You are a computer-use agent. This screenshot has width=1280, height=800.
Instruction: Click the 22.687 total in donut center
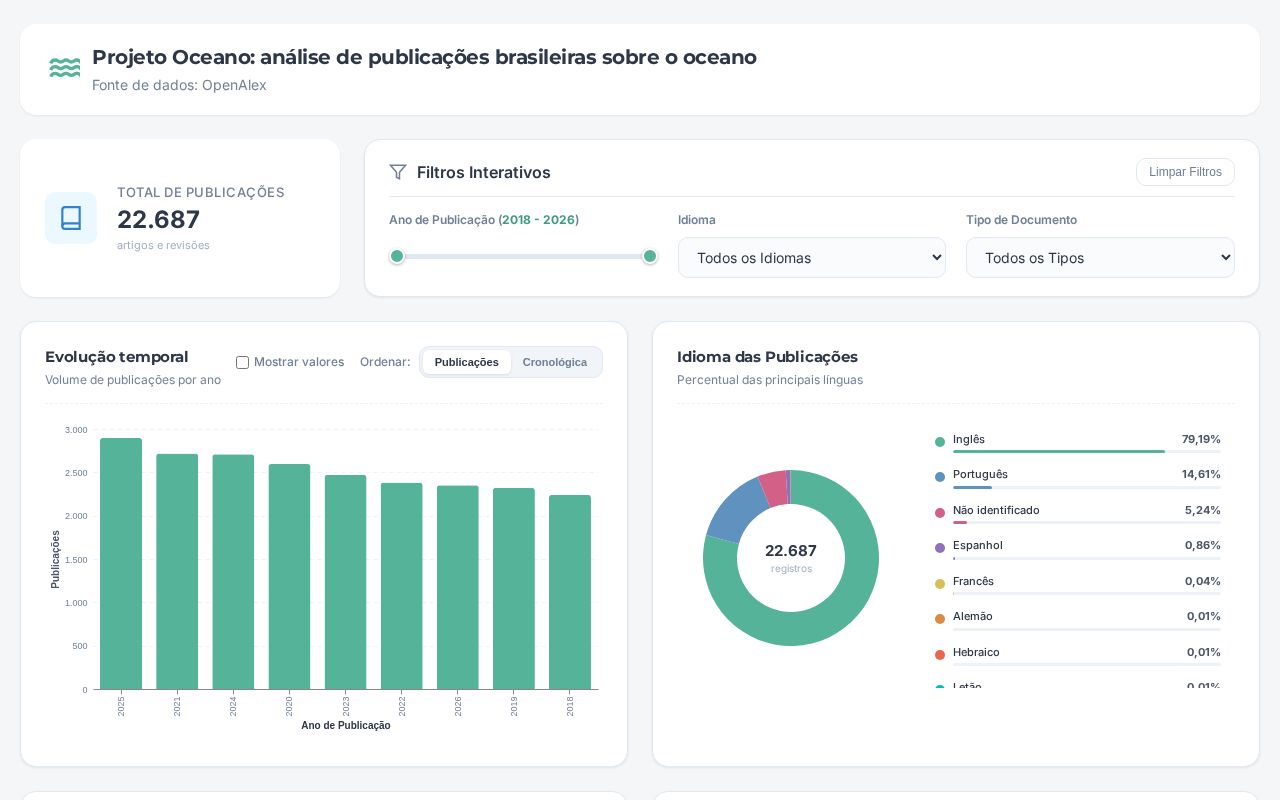tap(791, 551)
